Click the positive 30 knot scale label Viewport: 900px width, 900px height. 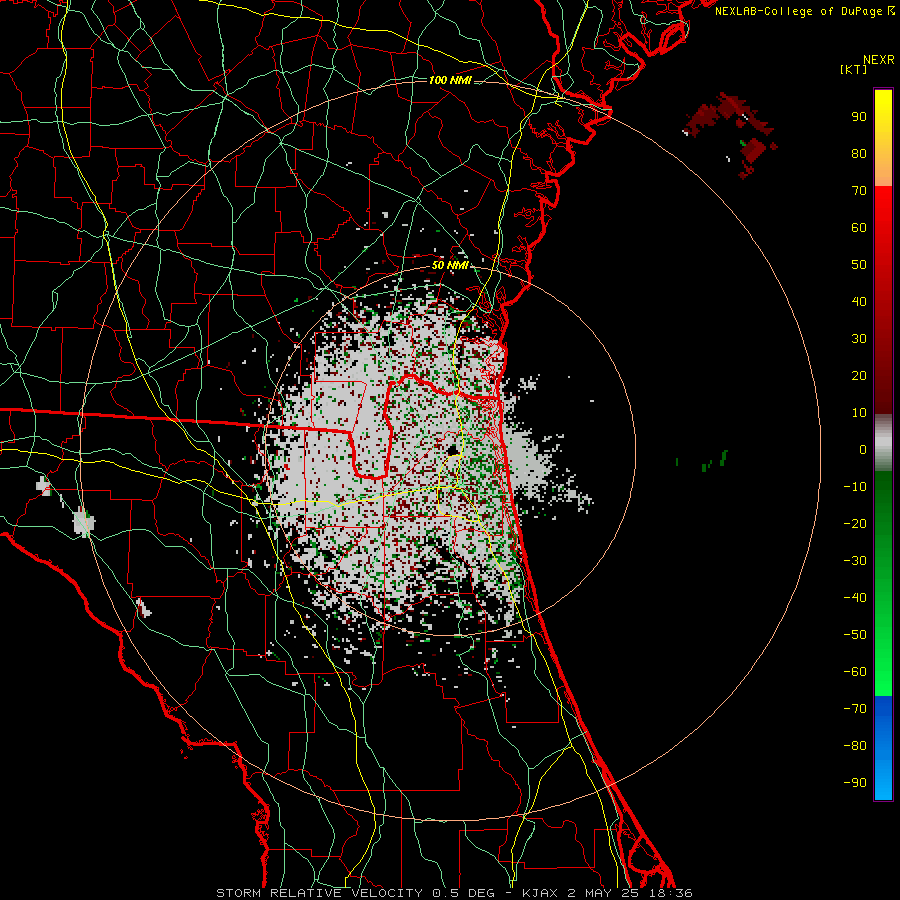[859, 339]
